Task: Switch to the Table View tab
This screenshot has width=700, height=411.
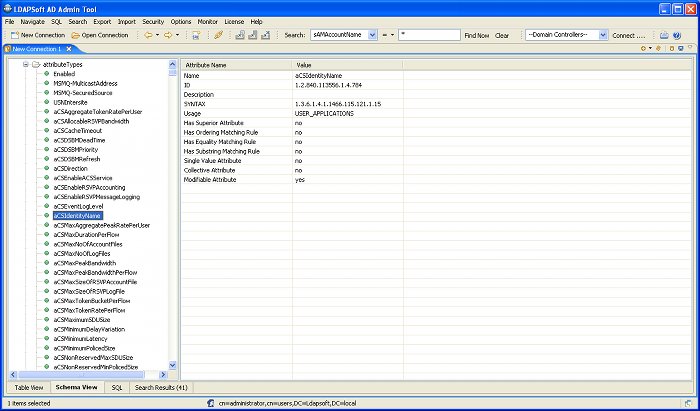Action: click(28, 386)
